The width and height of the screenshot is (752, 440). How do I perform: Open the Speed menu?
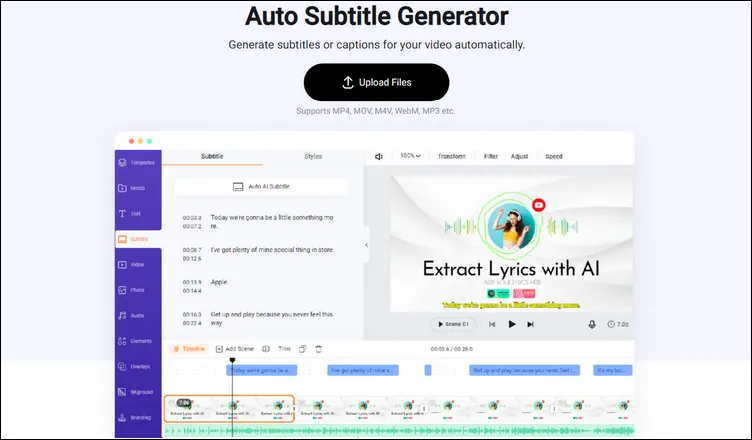point(553,156)
